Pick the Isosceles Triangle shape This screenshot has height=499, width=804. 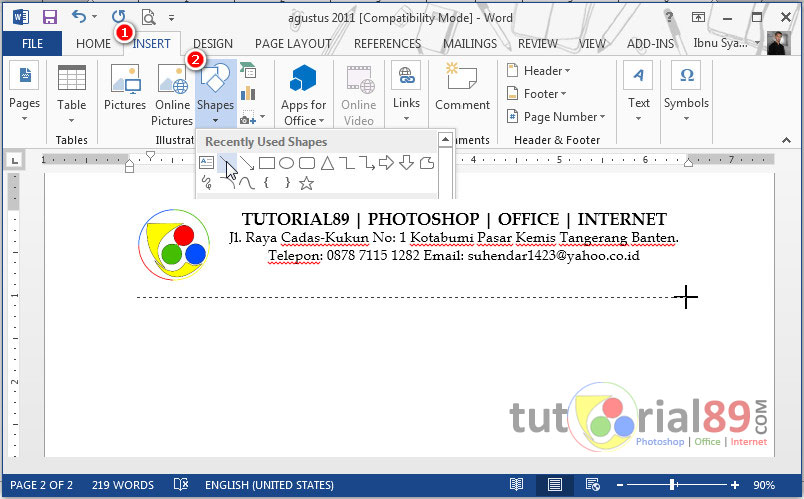pyautogui.click(x=327, y=164)
